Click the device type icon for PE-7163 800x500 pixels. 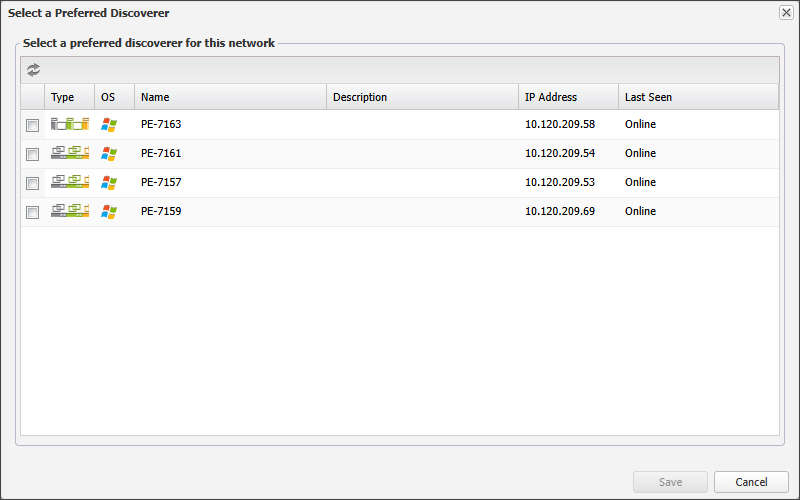(x=70, y=125)
